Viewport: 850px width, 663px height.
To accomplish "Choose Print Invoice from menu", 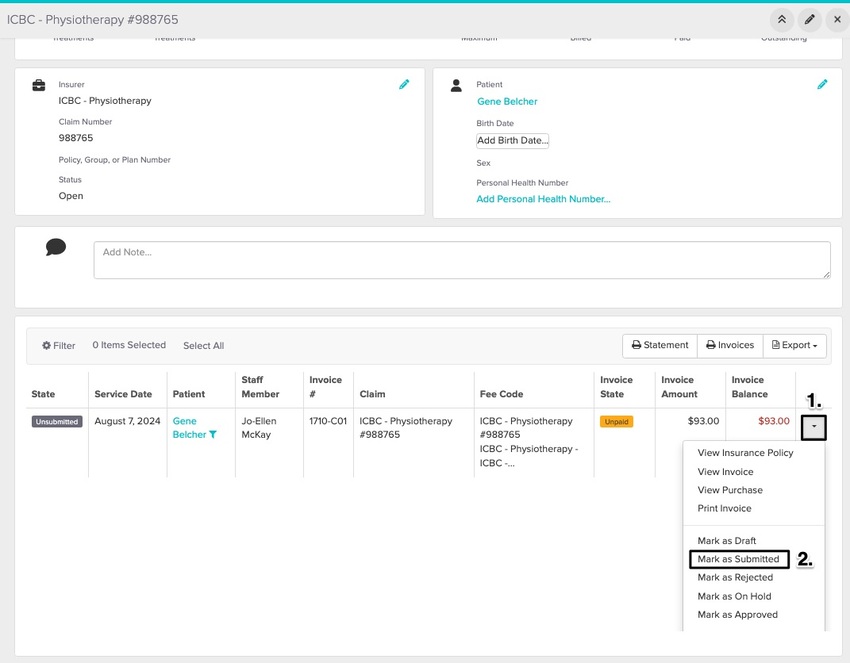I will (x=724, y=508).
